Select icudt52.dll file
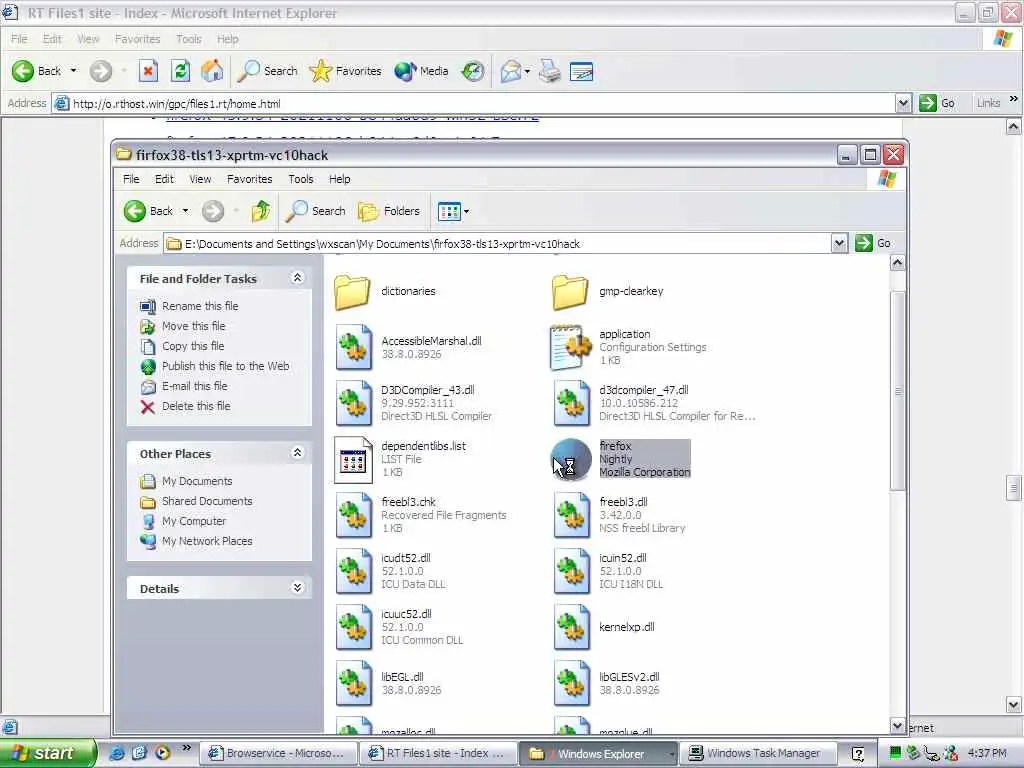This screenshot has width=1024, height=768. tap(391, 571)
